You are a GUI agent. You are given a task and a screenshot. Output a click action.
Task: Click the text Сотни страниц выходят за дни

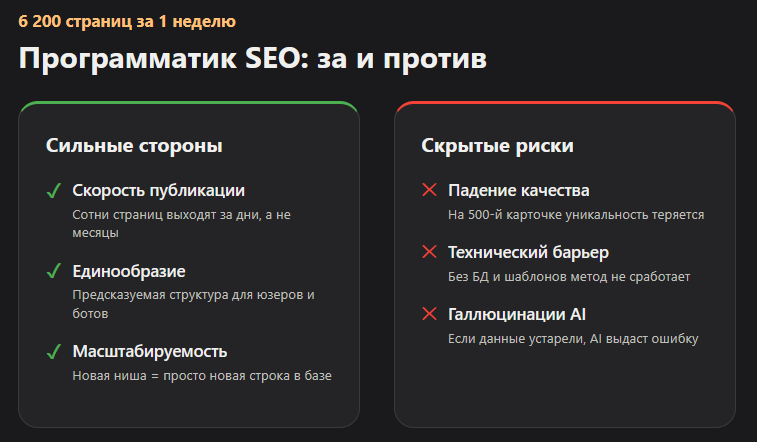tap(167, 215)
